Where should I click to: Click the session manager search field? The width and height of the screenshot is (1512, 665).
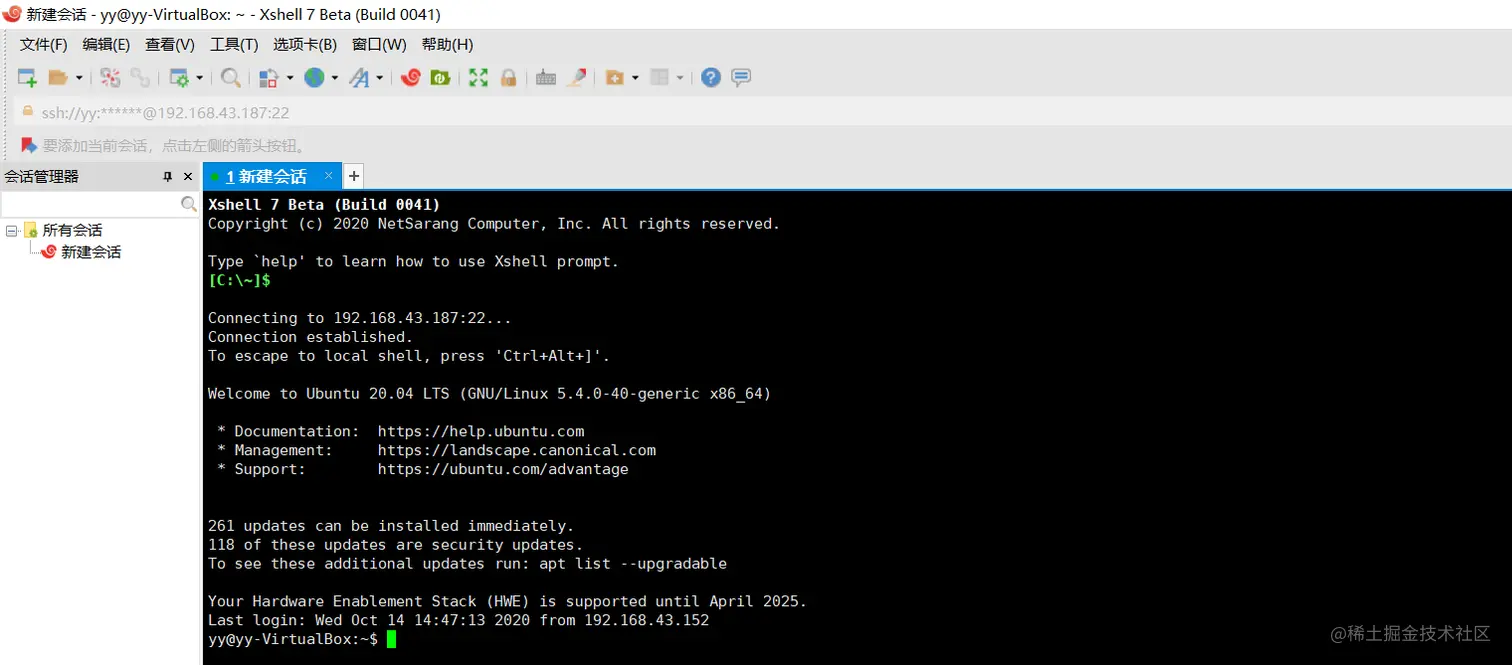click(90, 204)
